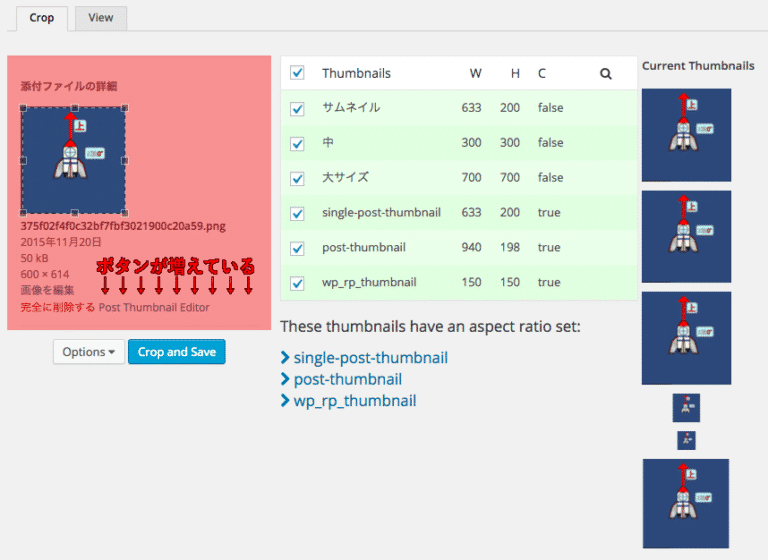Click the wp_rp_thumbnail table row name
768x560 pixels.
pos(369,282)
